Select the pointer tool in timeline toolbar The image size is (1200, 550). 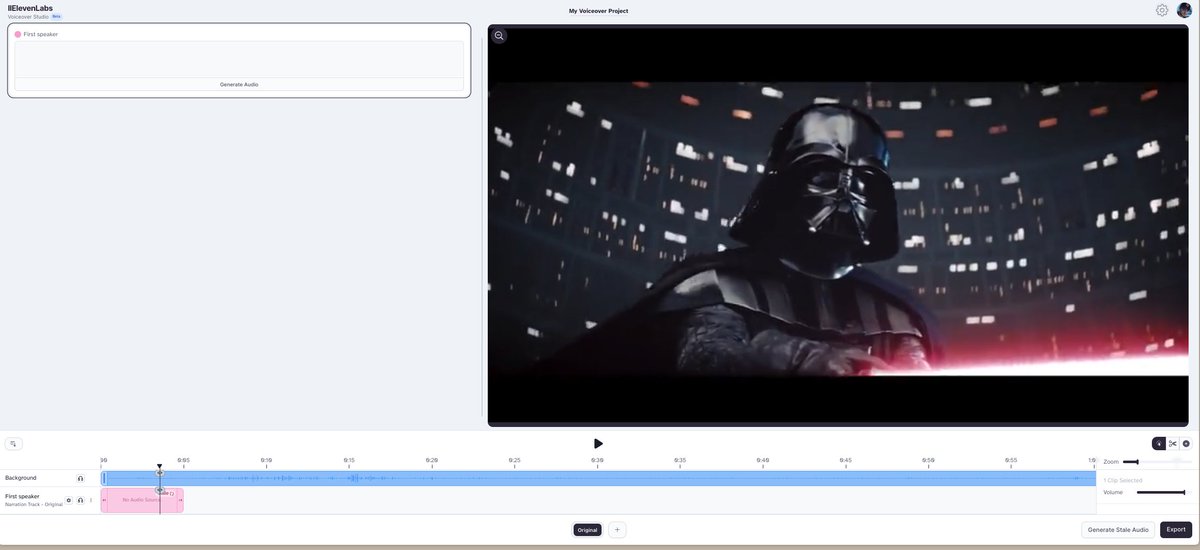click(1159, 443)
